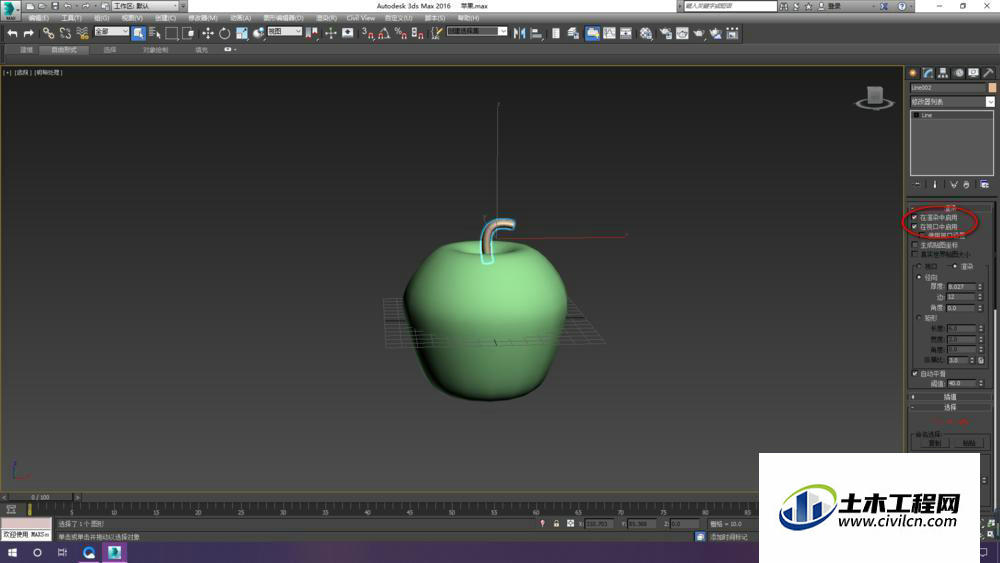Open the Modifier List dropdown

pos(952,102)
